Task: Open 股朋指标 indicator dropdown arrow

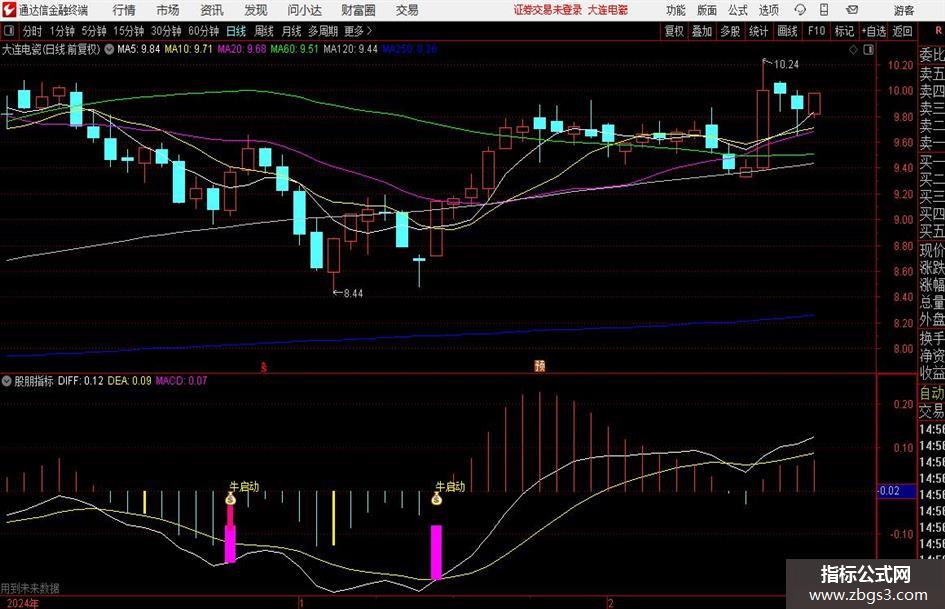Action: point(7,381)
